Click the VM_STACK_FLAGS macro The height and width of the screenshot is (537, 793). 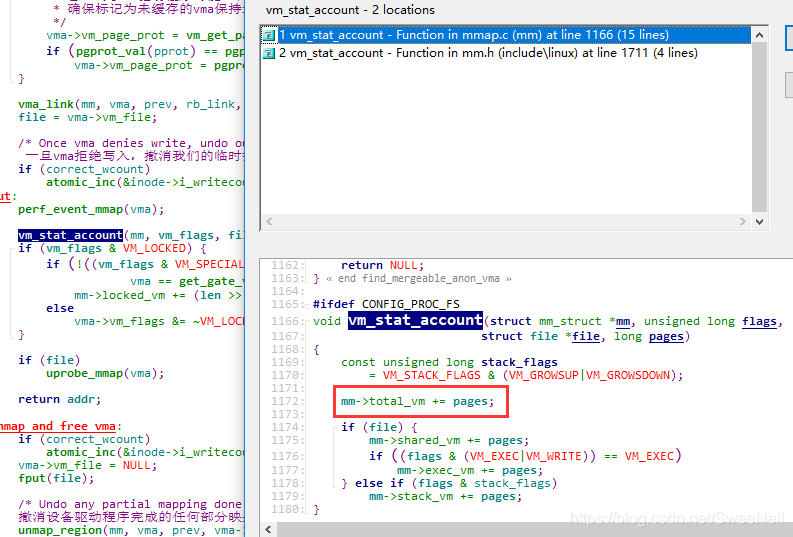[x=431, y=375]
